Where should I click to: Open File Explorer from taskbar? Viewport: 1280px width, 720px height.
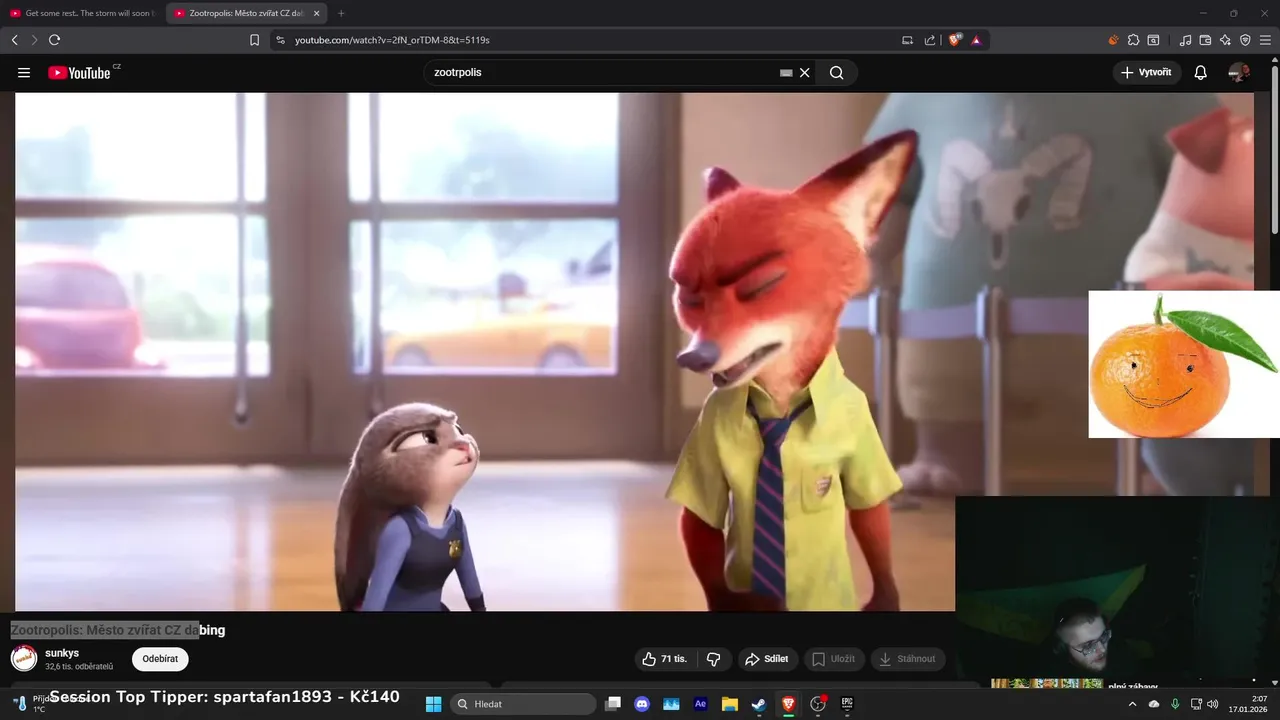tap(730, 704)
